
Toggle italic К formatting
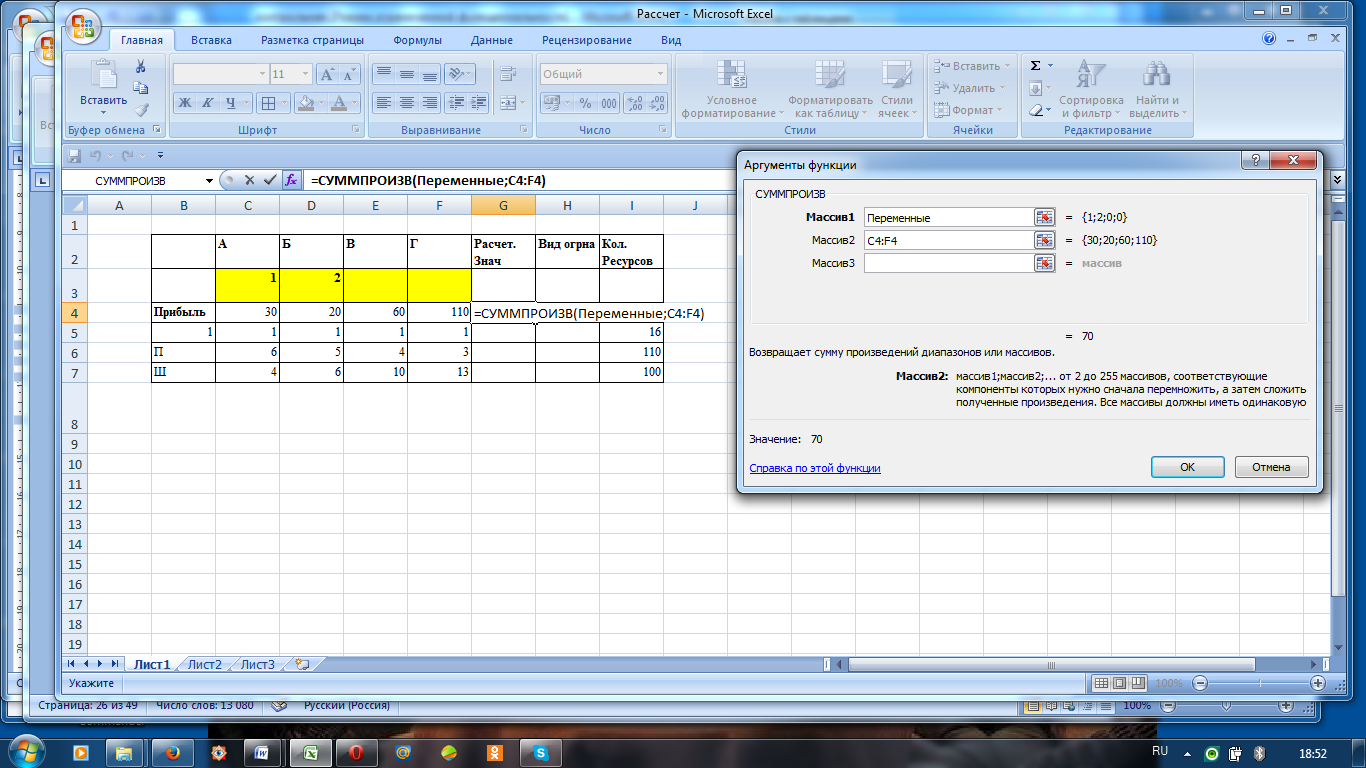point(208,103)
